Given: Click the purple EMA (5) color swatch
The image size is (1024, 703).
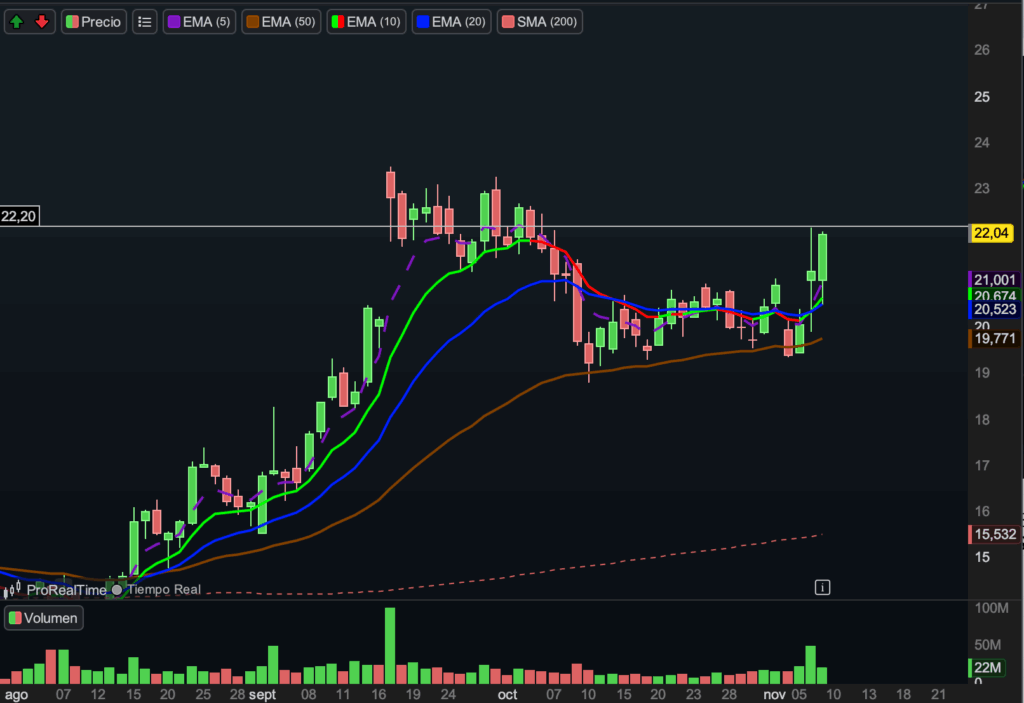Looking at the screenshot, I should [173, 21].
